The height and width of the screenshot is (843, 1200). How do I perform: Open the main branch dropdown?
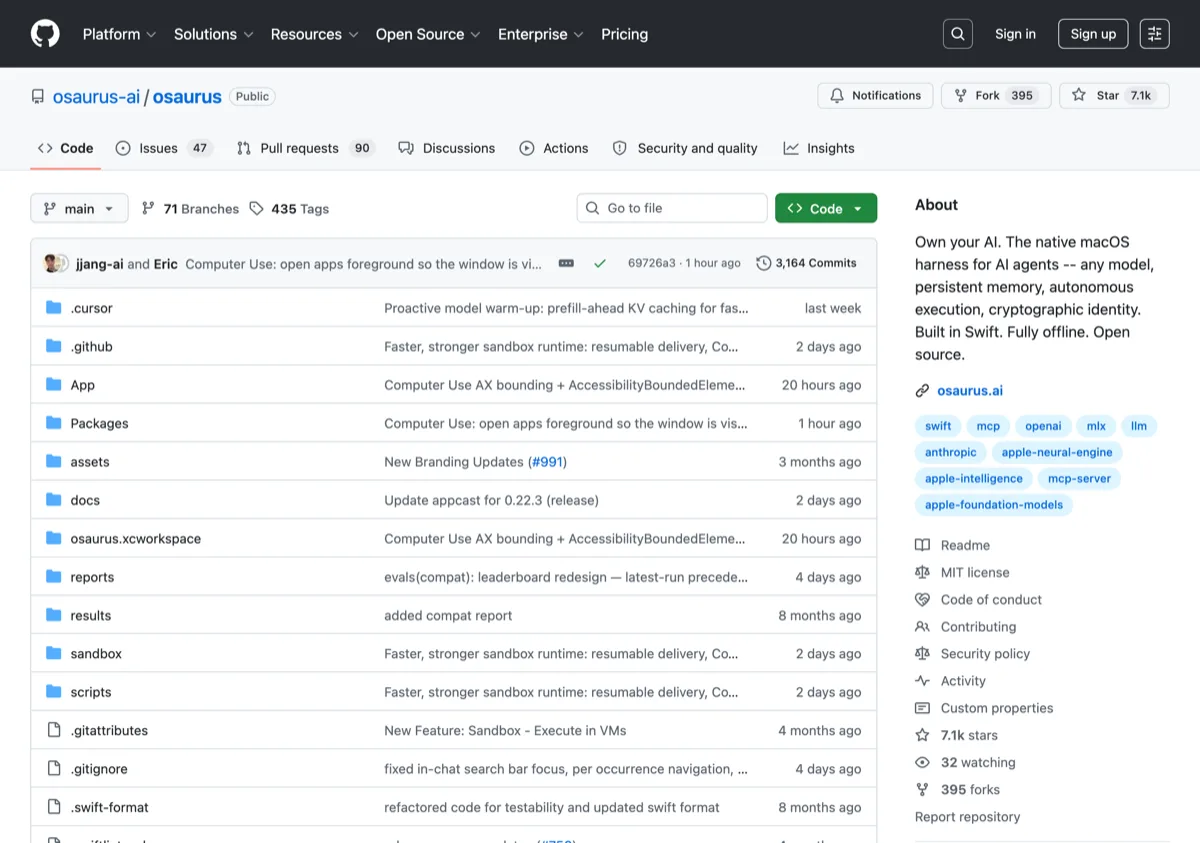(79, 208)
